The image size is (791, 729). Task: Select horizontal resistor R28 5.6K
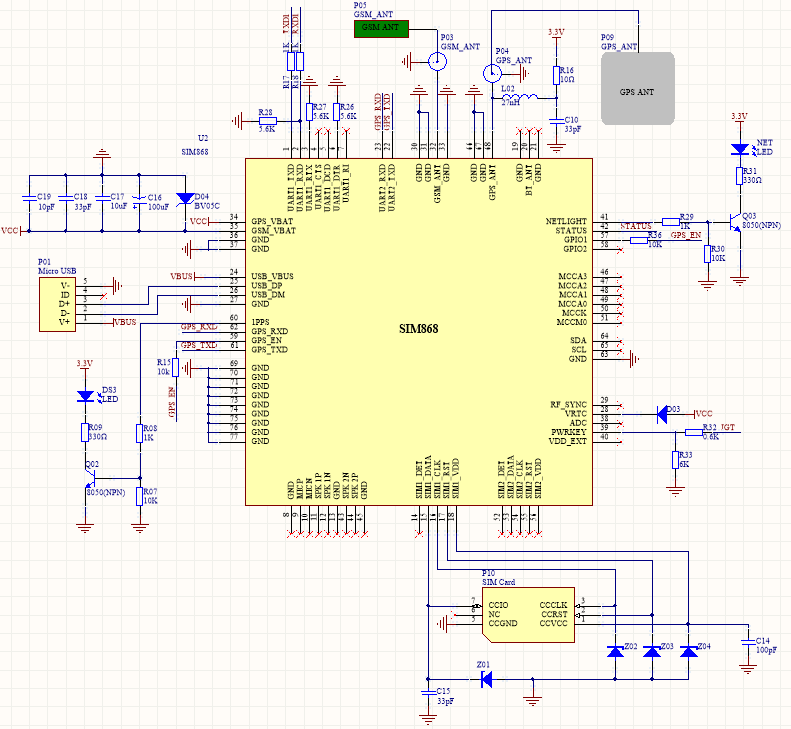click(x=267, y=121)
